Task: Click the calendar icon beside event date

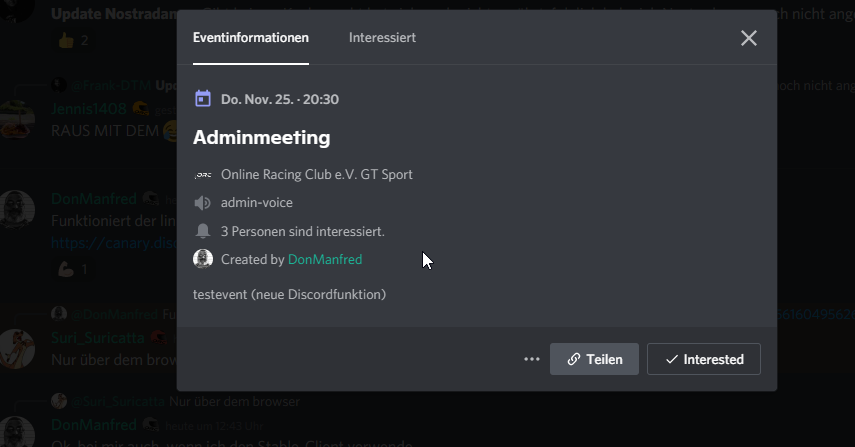Action: click(x=203, y=99)
